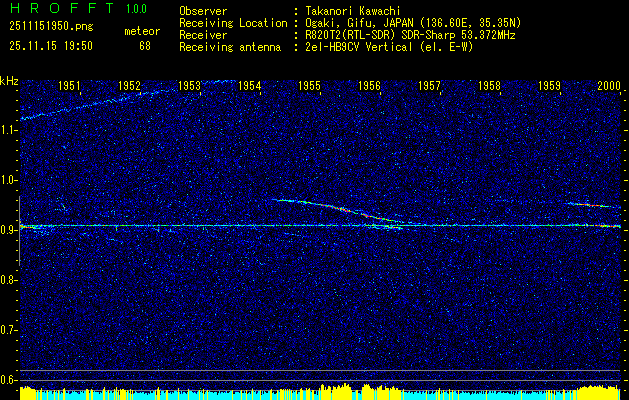
Task: Click the 0.7 frequency axis label
Action: [9, 329]
